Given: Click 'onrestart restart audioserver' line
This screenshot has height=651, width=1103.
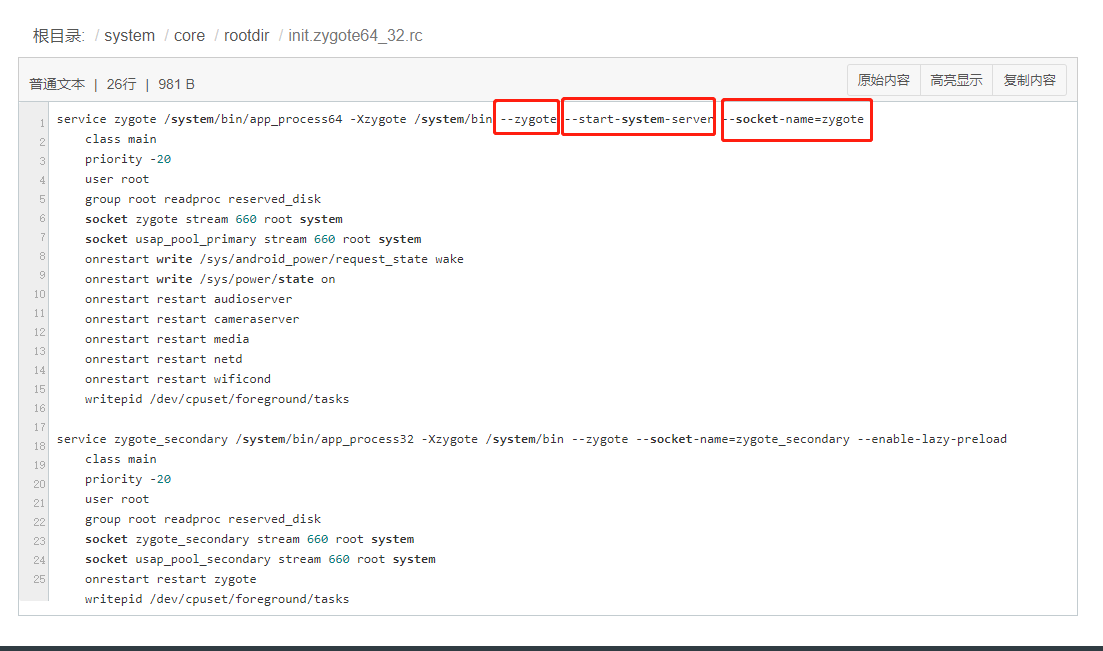Looking at the screenshot, I should (x=189, y=299).
